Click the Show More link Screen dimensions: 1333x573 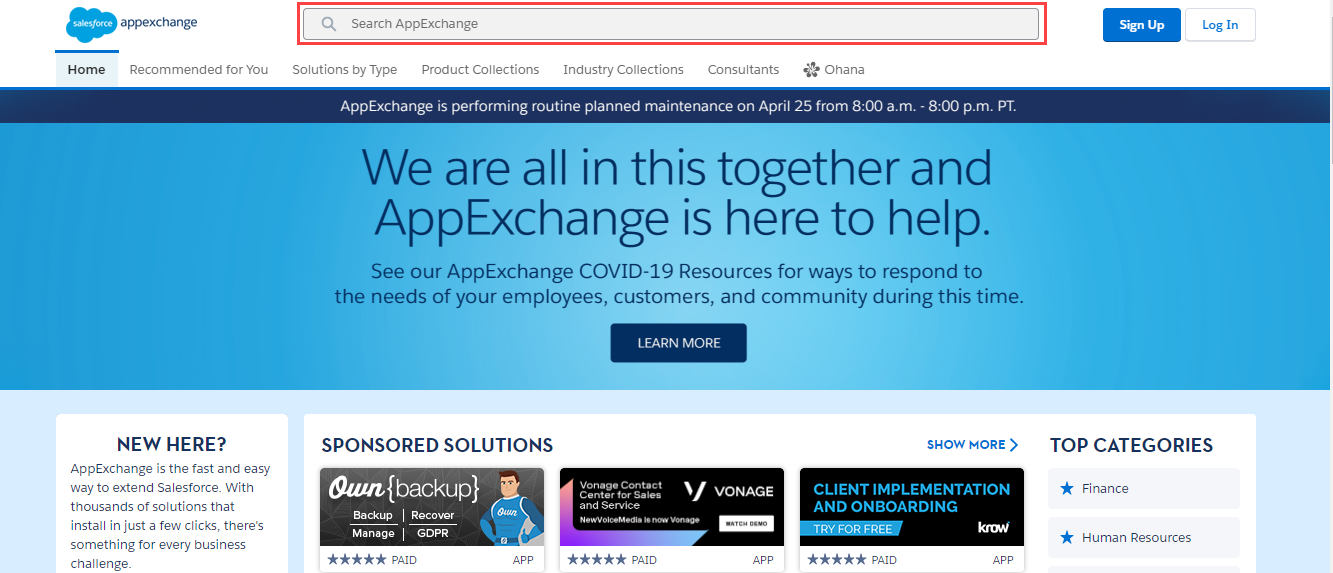(973, 445)
